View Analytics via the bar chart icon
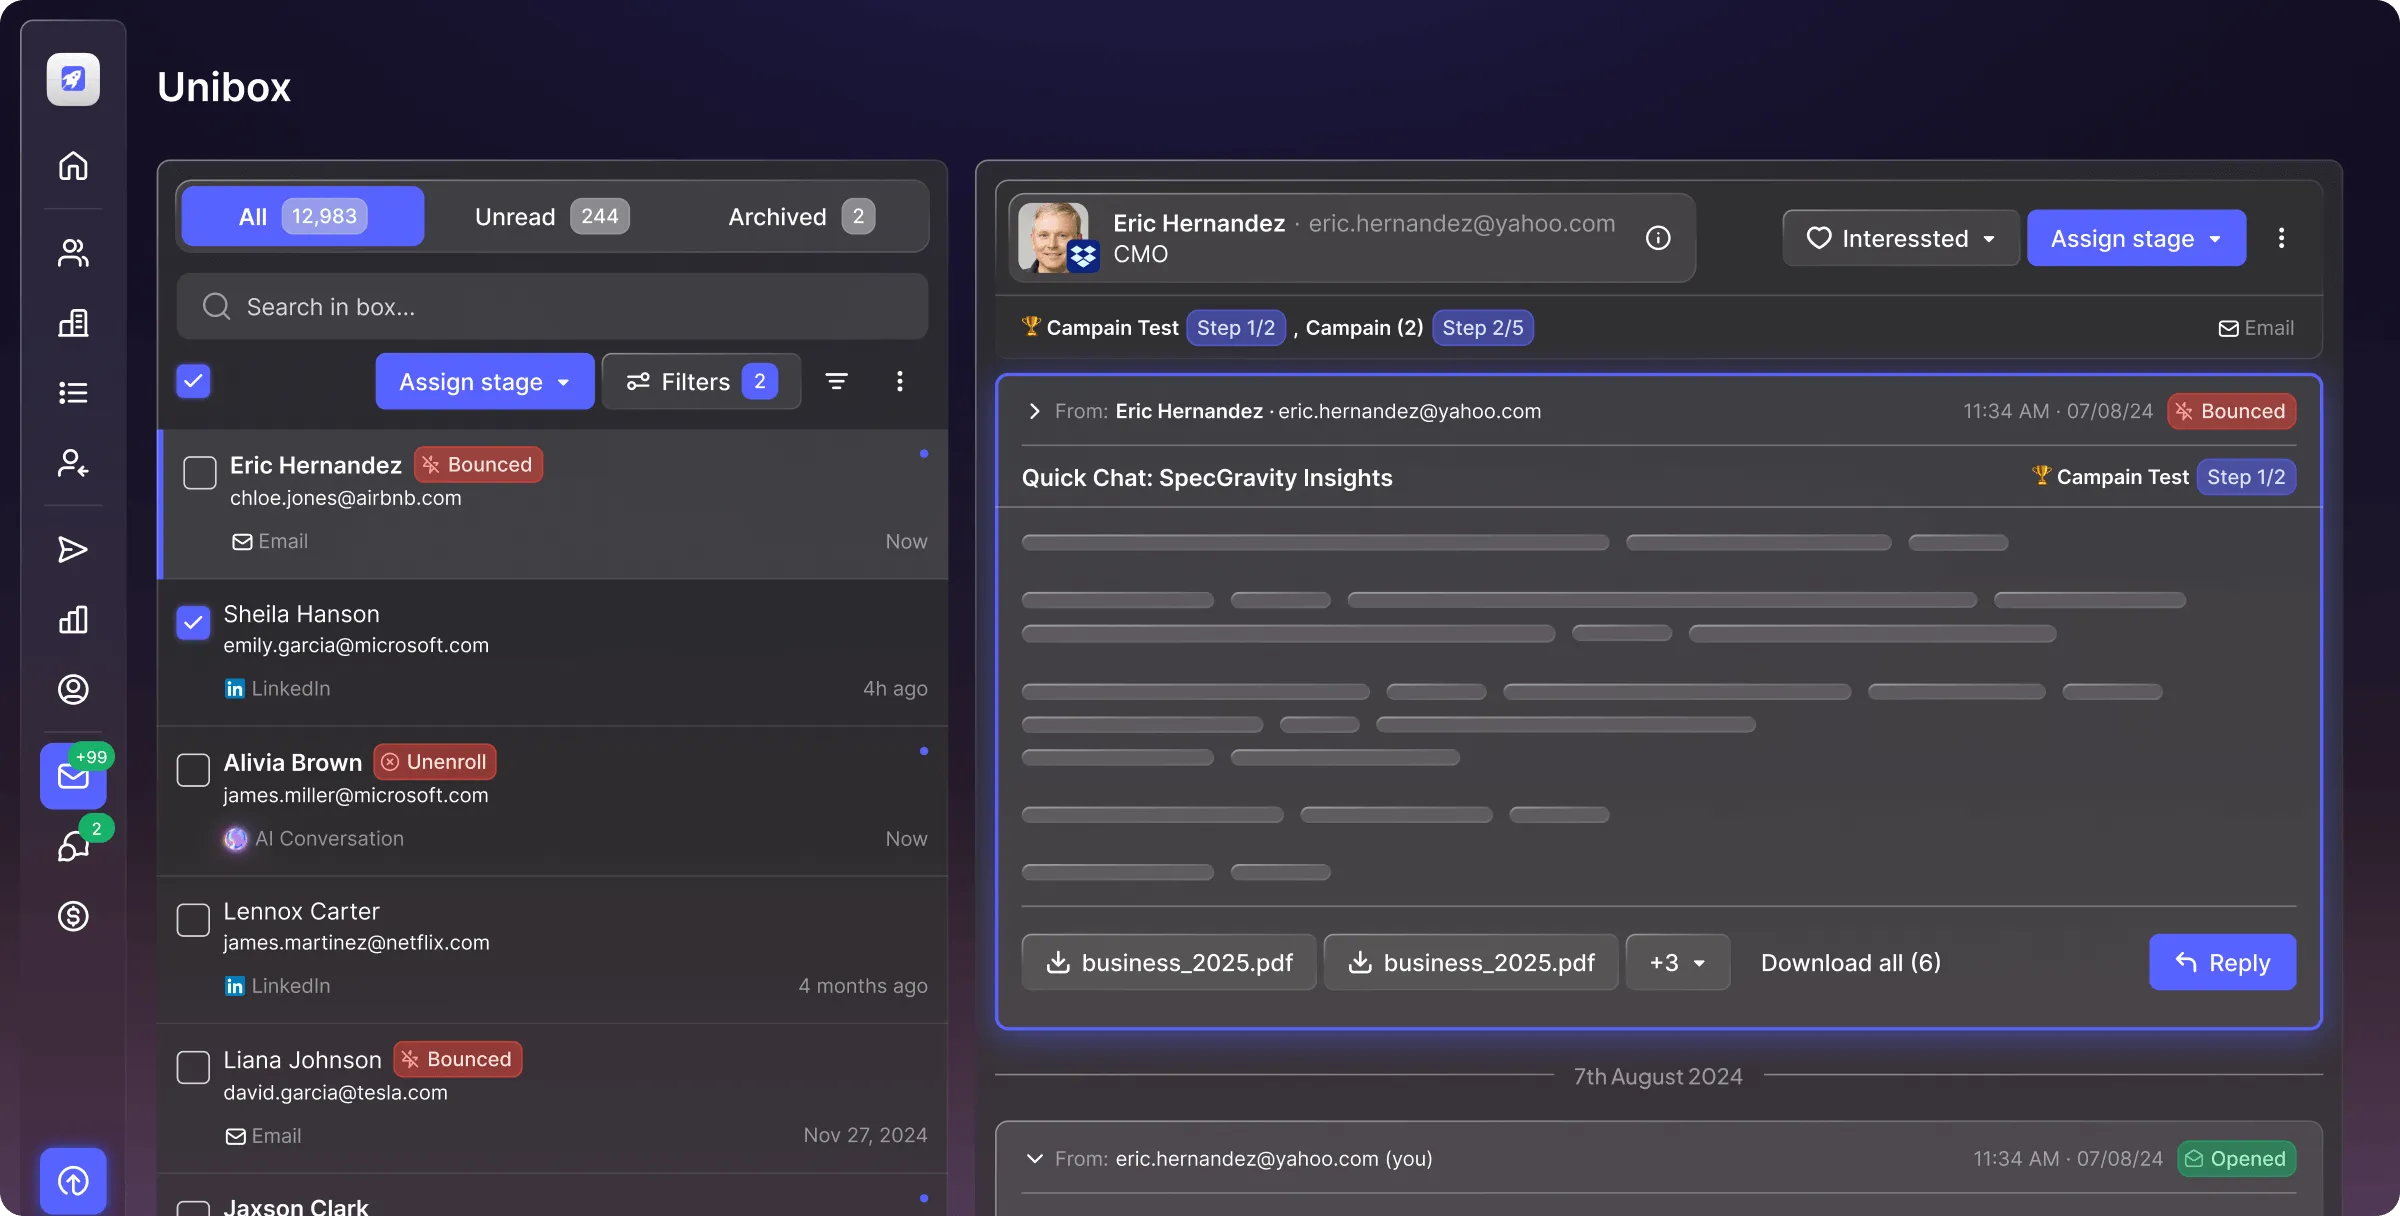2400x1216 pixels. coord(73,620)
